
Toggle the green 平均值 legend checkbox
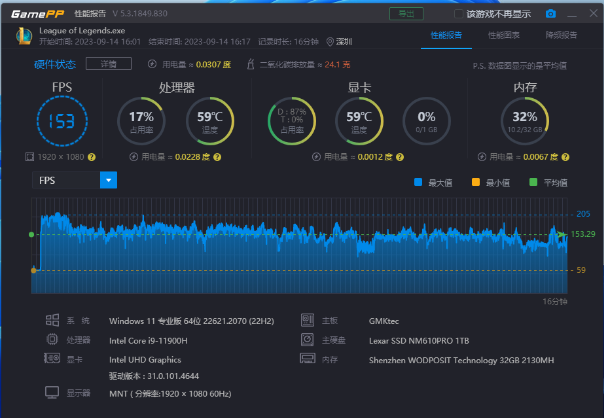(x=533, y=182)
